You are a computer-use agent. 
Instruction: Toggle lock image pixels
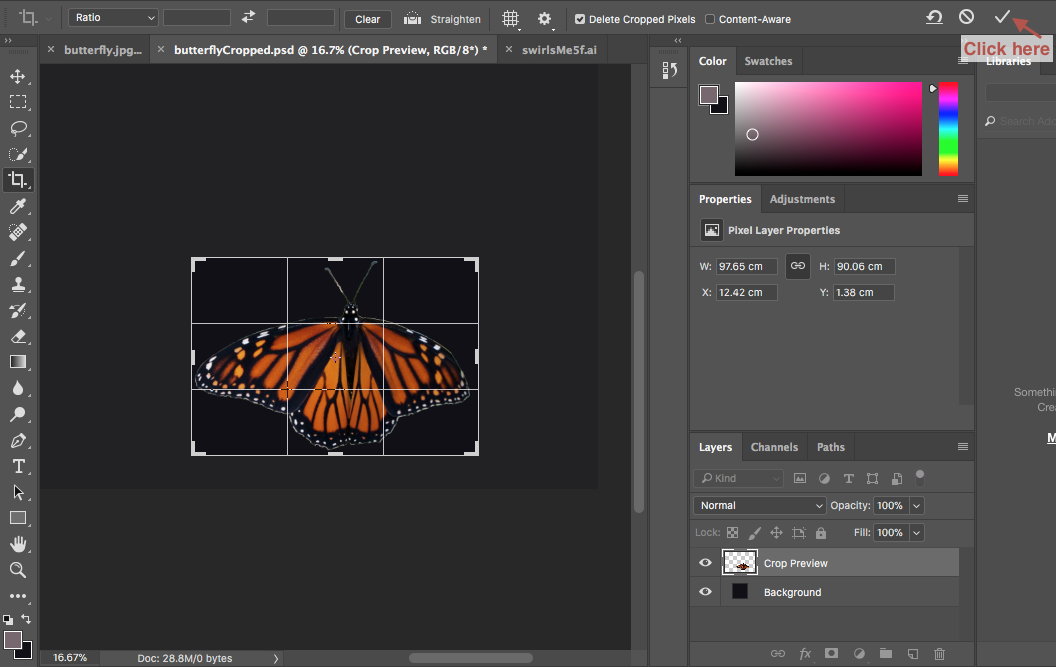point(755,533)
